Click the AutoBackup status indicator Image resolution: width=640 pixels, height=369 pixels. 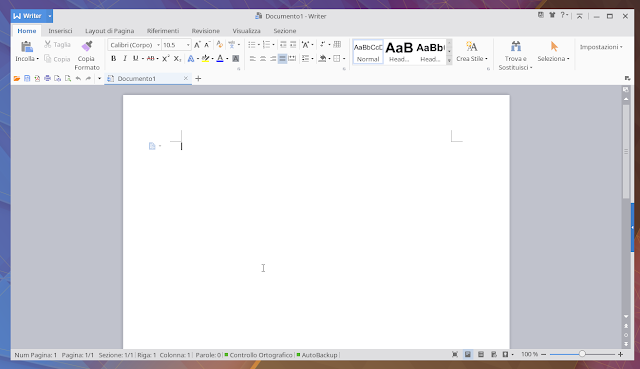[x=317, y=355]
